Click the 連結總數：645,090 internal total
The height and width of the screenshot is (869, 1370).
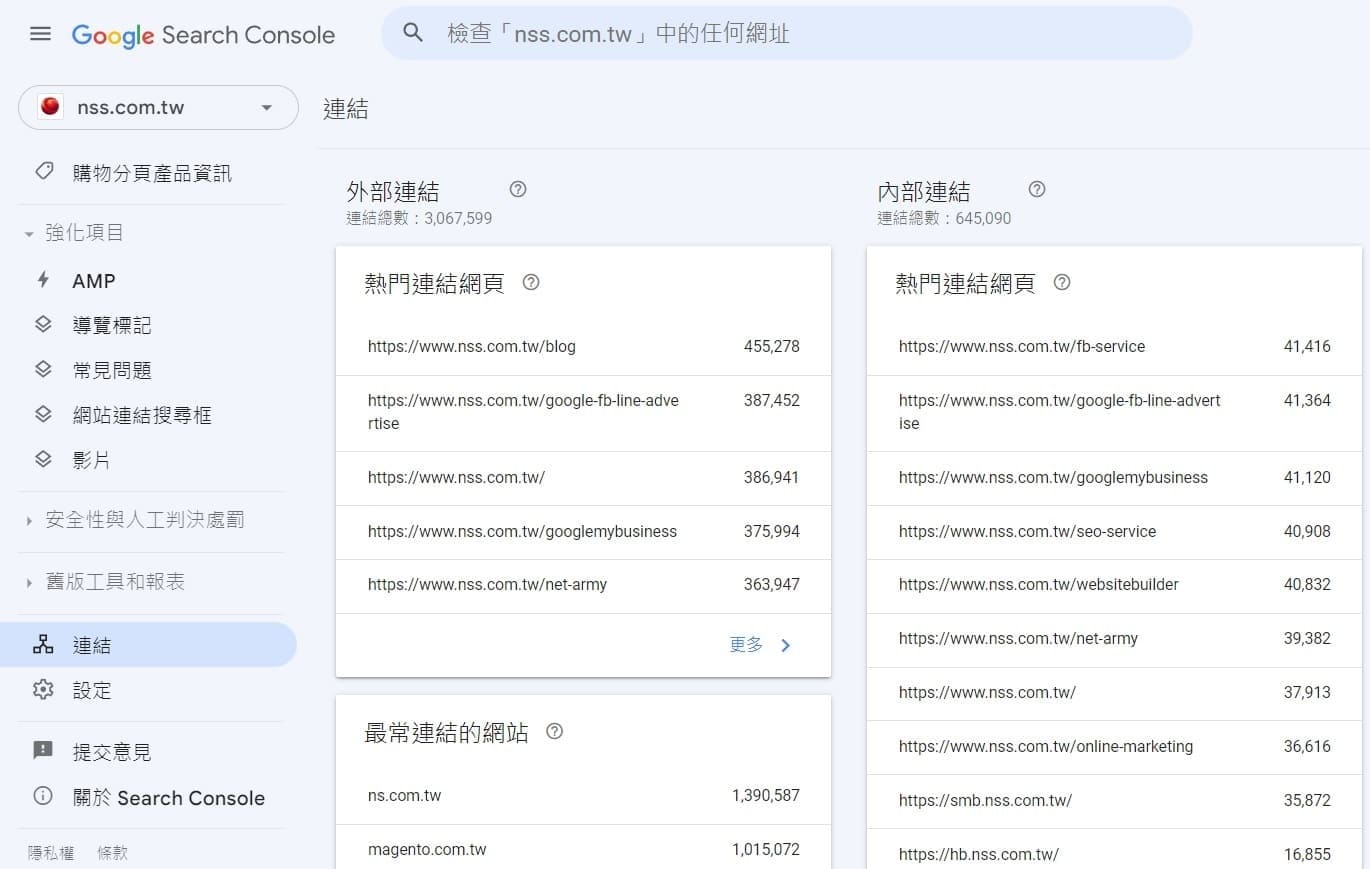click(x=944, y=218)
